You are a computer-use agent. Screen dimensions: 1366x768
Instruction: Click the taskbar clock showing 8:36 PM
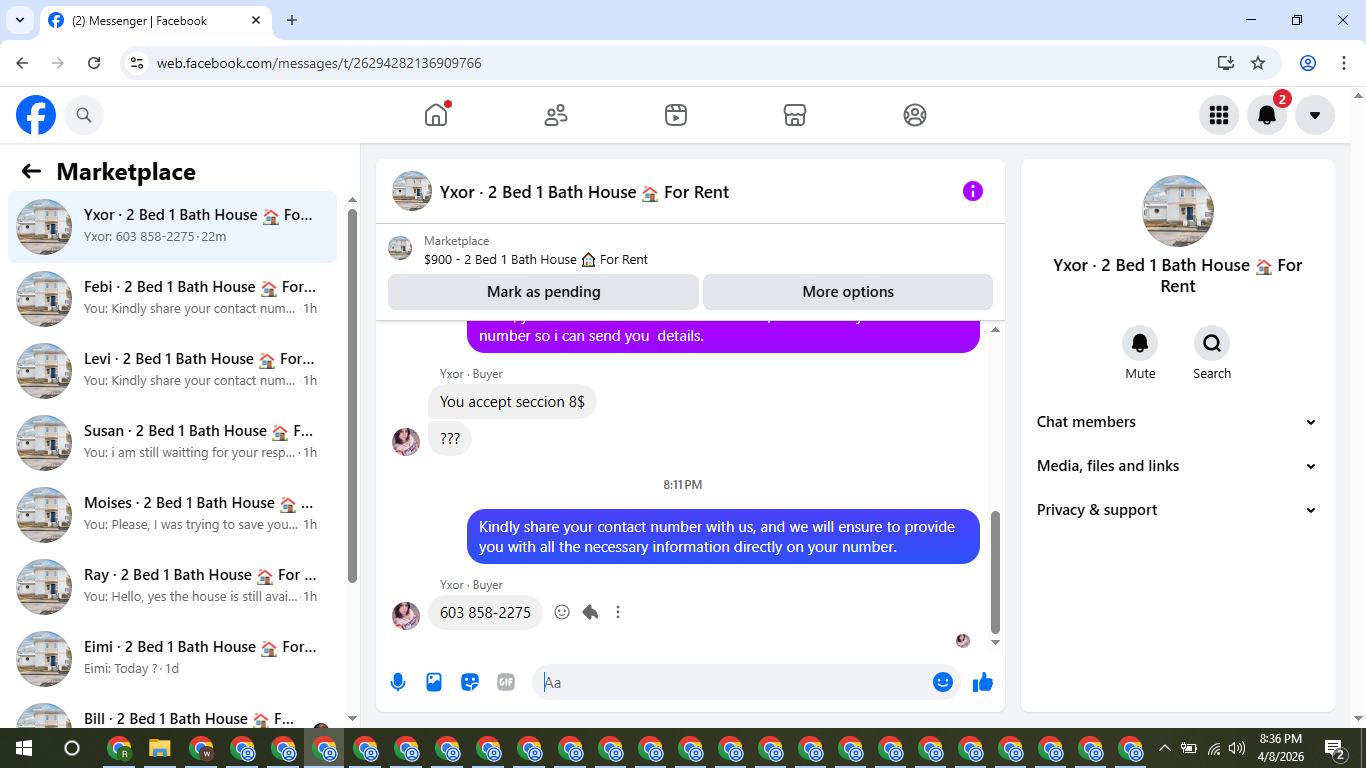tap(1280, 748)
